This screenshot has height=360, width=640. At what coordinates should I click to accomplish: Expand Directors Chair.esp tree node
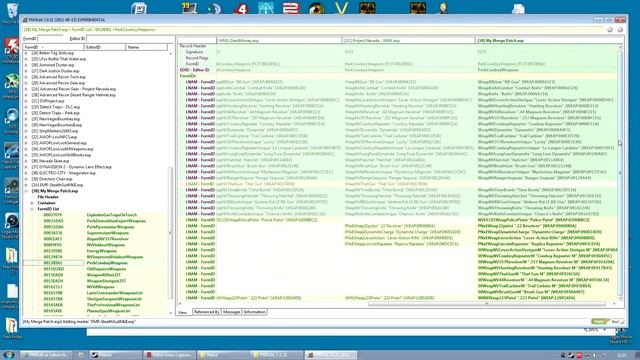click(26, 179)
